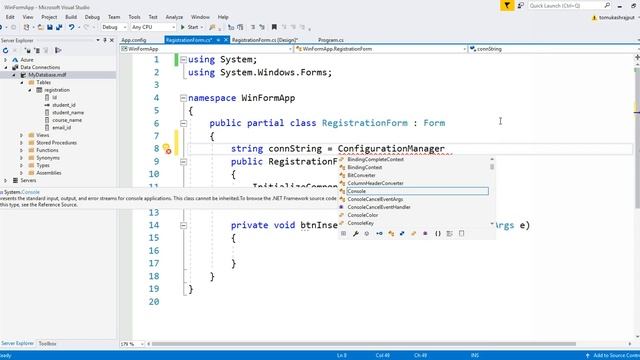Open the Tools menu
Screen dimensions: 640x360
point(134,17)
